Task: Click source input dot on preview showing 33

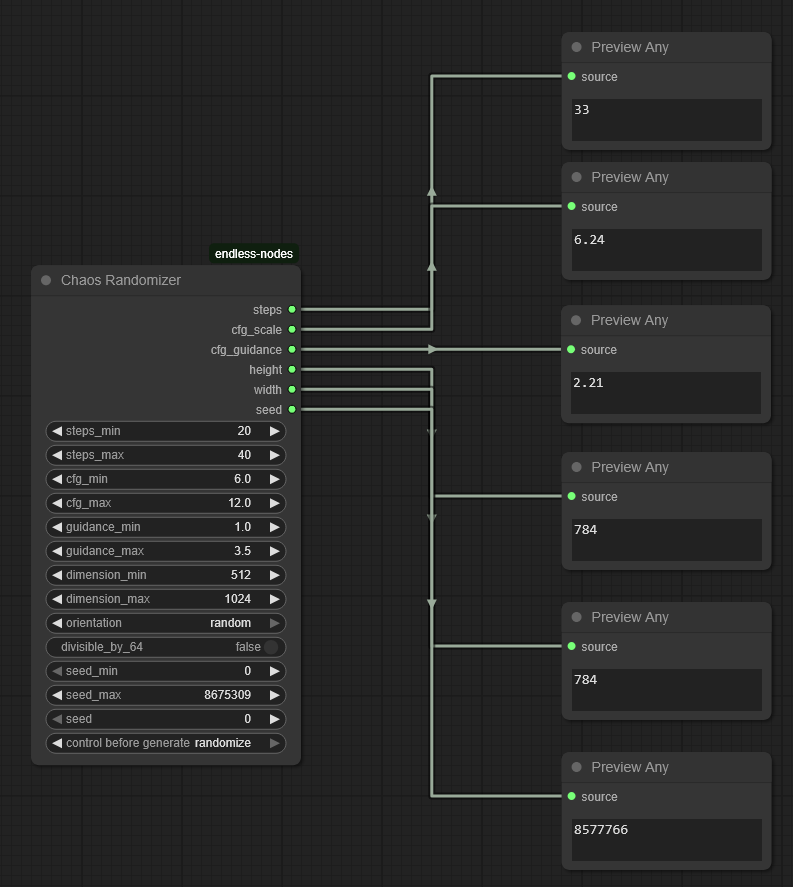Action: (x=572, y=77)
